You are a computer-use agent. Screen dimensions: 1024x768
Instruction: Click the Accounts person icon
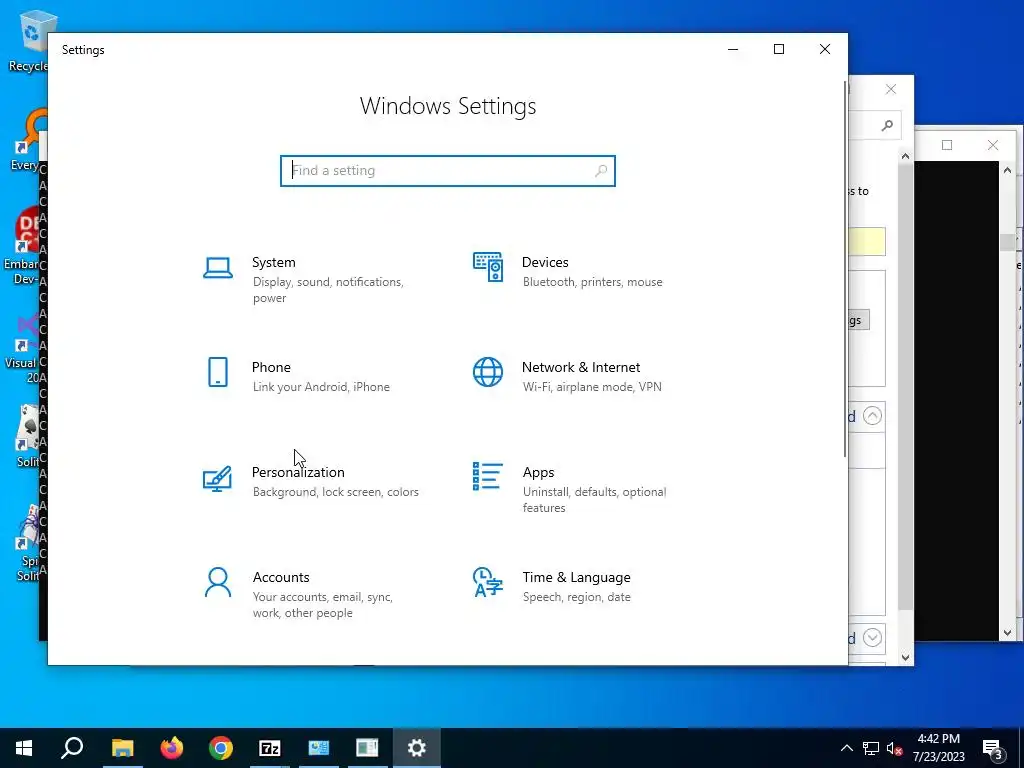(217, 583)
